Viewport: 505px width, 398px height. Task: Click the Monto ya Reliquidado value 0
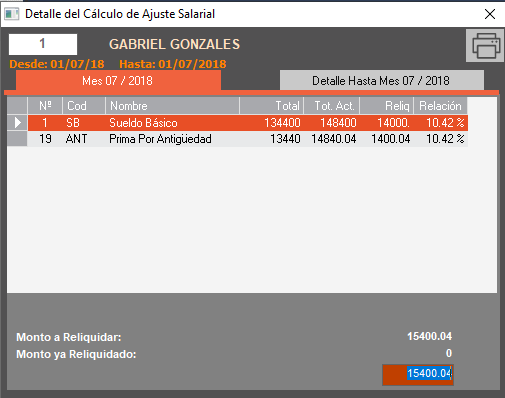[449, 353]
